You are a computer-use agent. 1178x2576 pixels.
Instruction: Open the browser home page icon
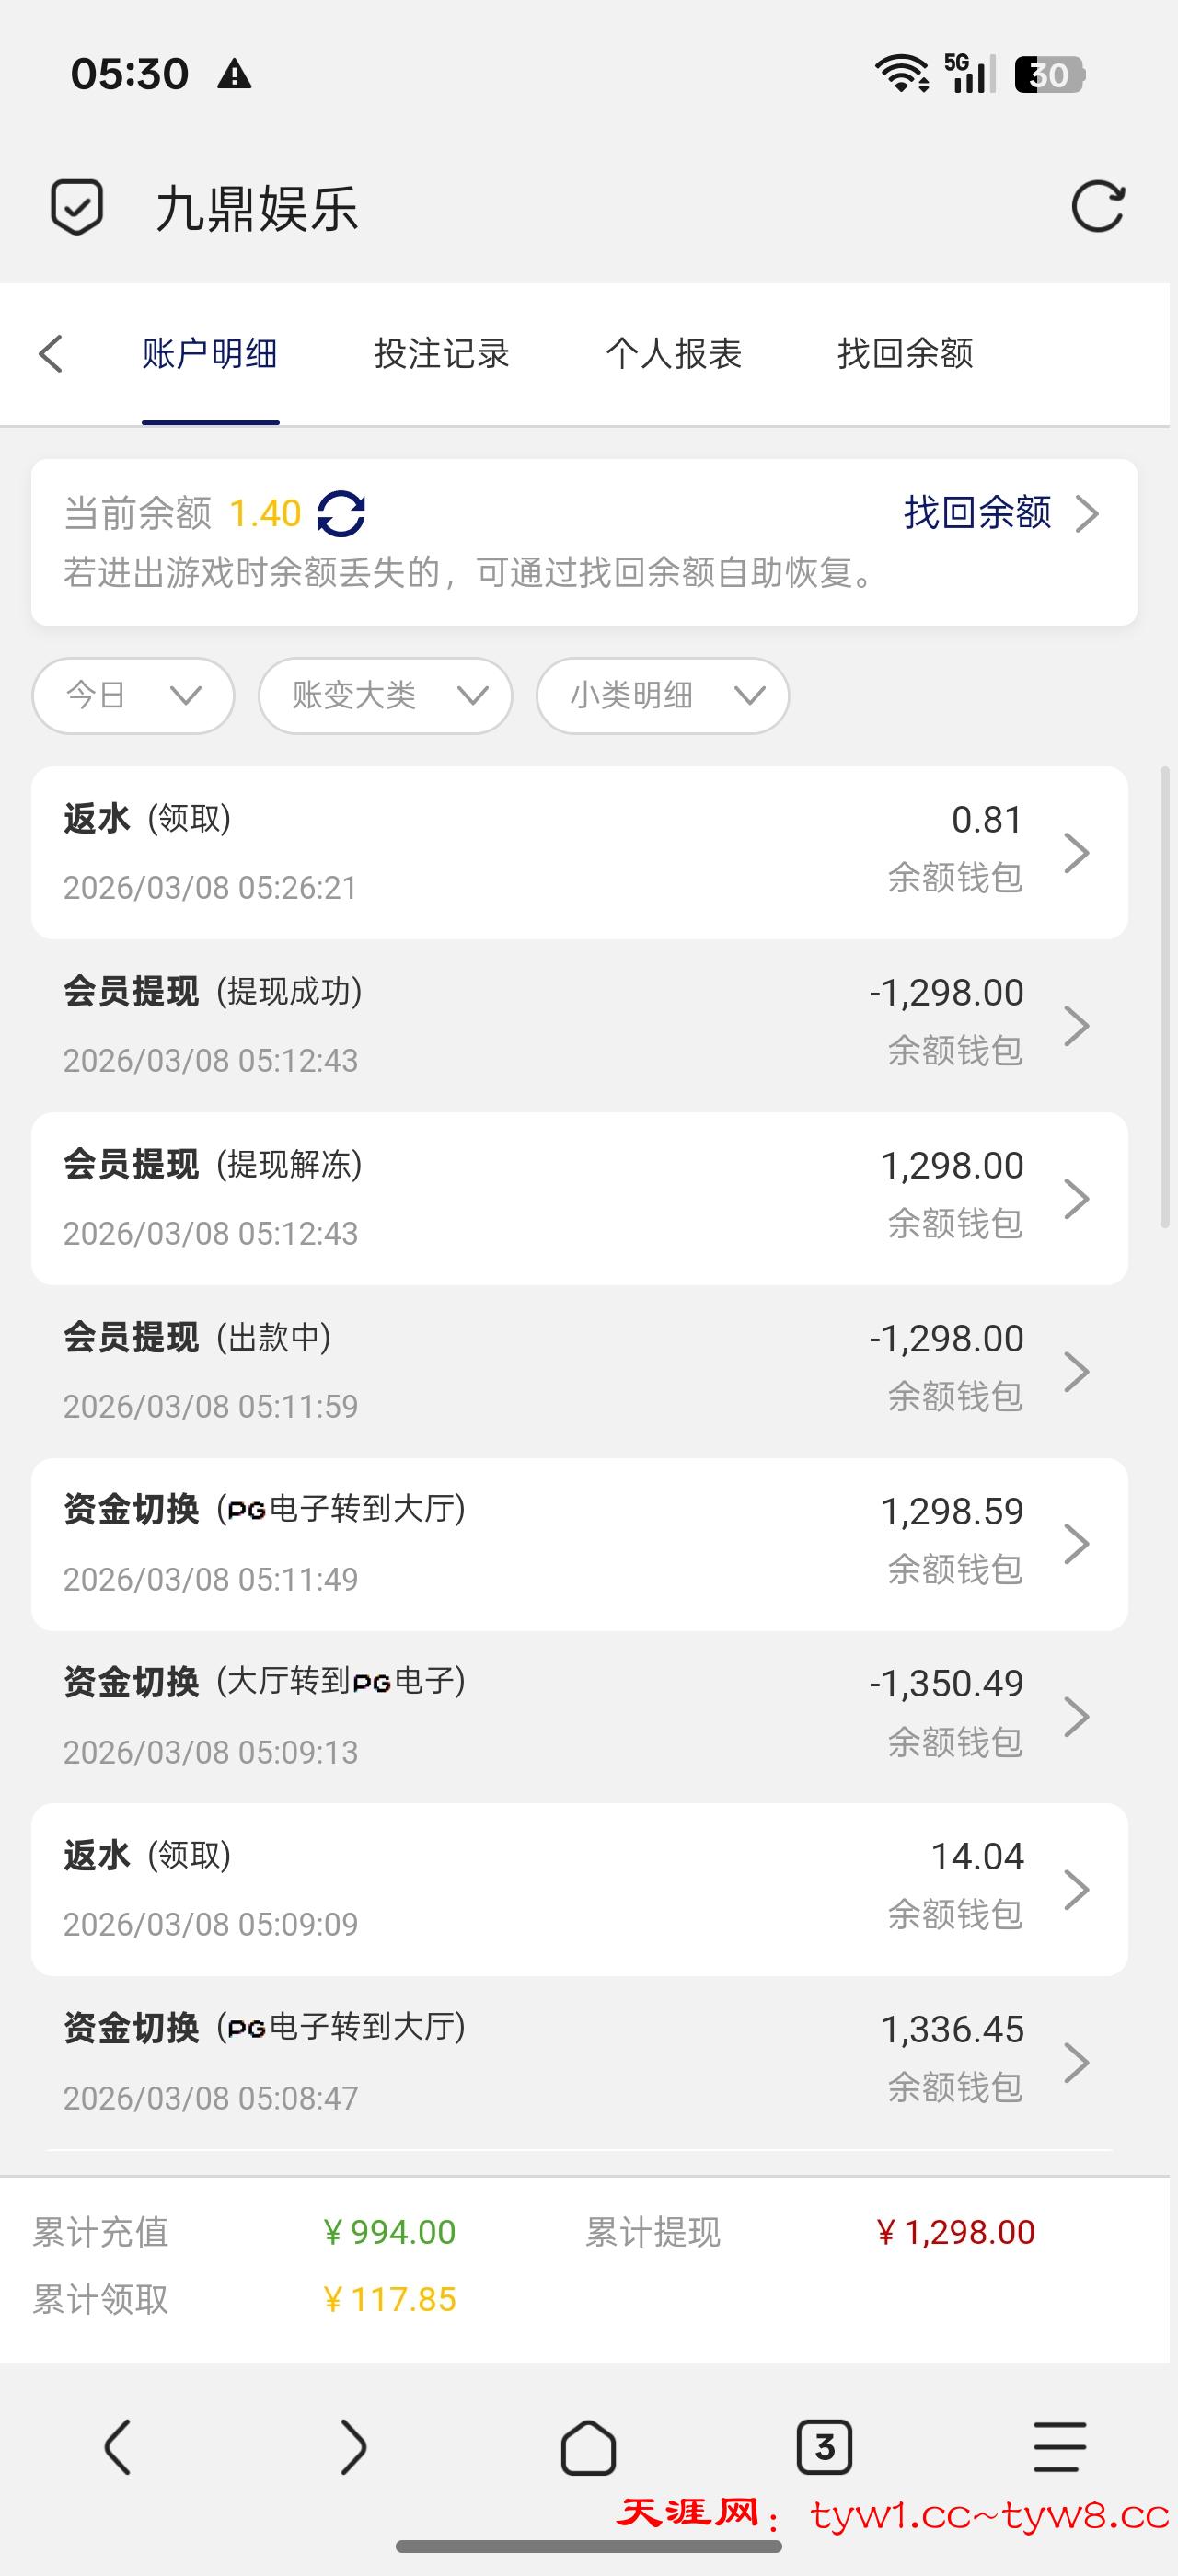pos(588,2447)
